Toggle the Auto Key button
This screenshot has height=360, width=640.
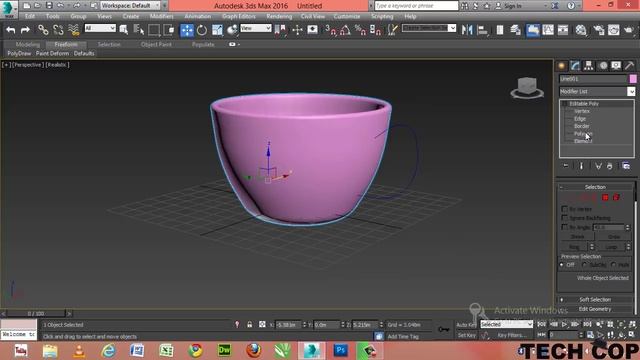466,325
